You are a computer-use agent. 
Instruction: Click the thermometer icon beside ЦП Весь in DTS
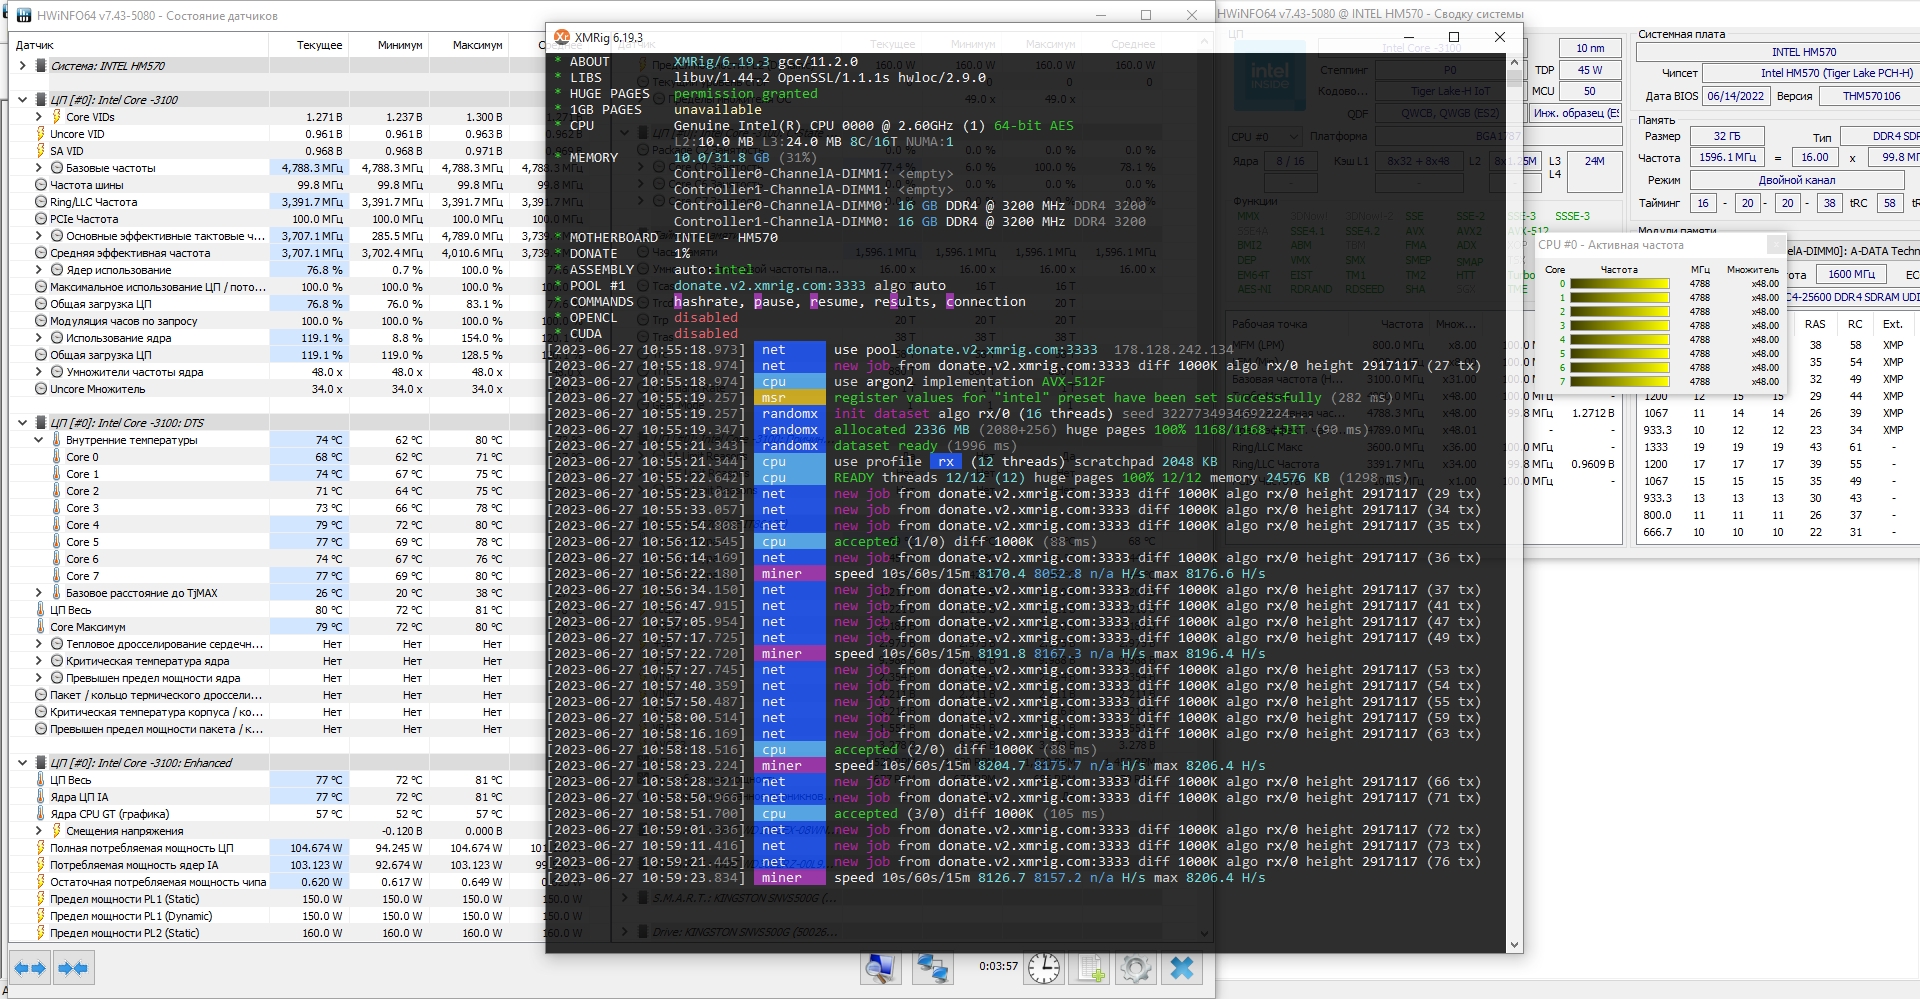click(41, 610)
